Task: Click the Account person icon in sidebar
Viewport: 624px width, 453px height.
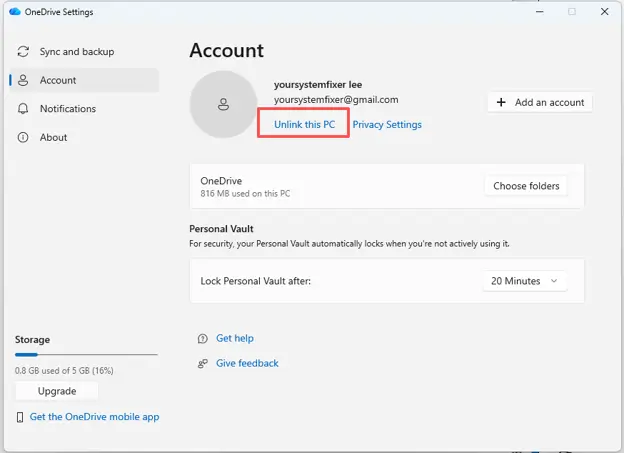Action: (23, 80)
